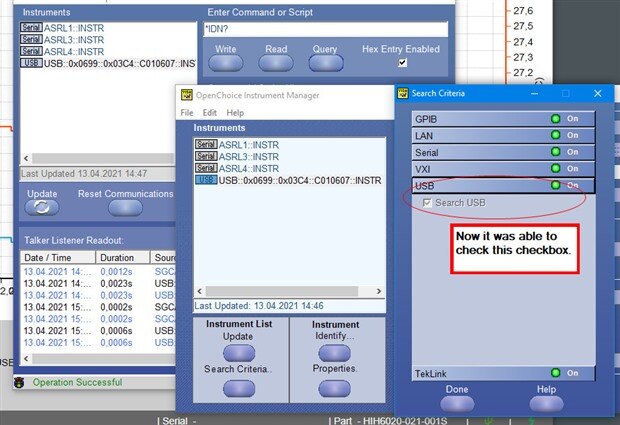Click the Instrument Identify button

coord(335,353)
